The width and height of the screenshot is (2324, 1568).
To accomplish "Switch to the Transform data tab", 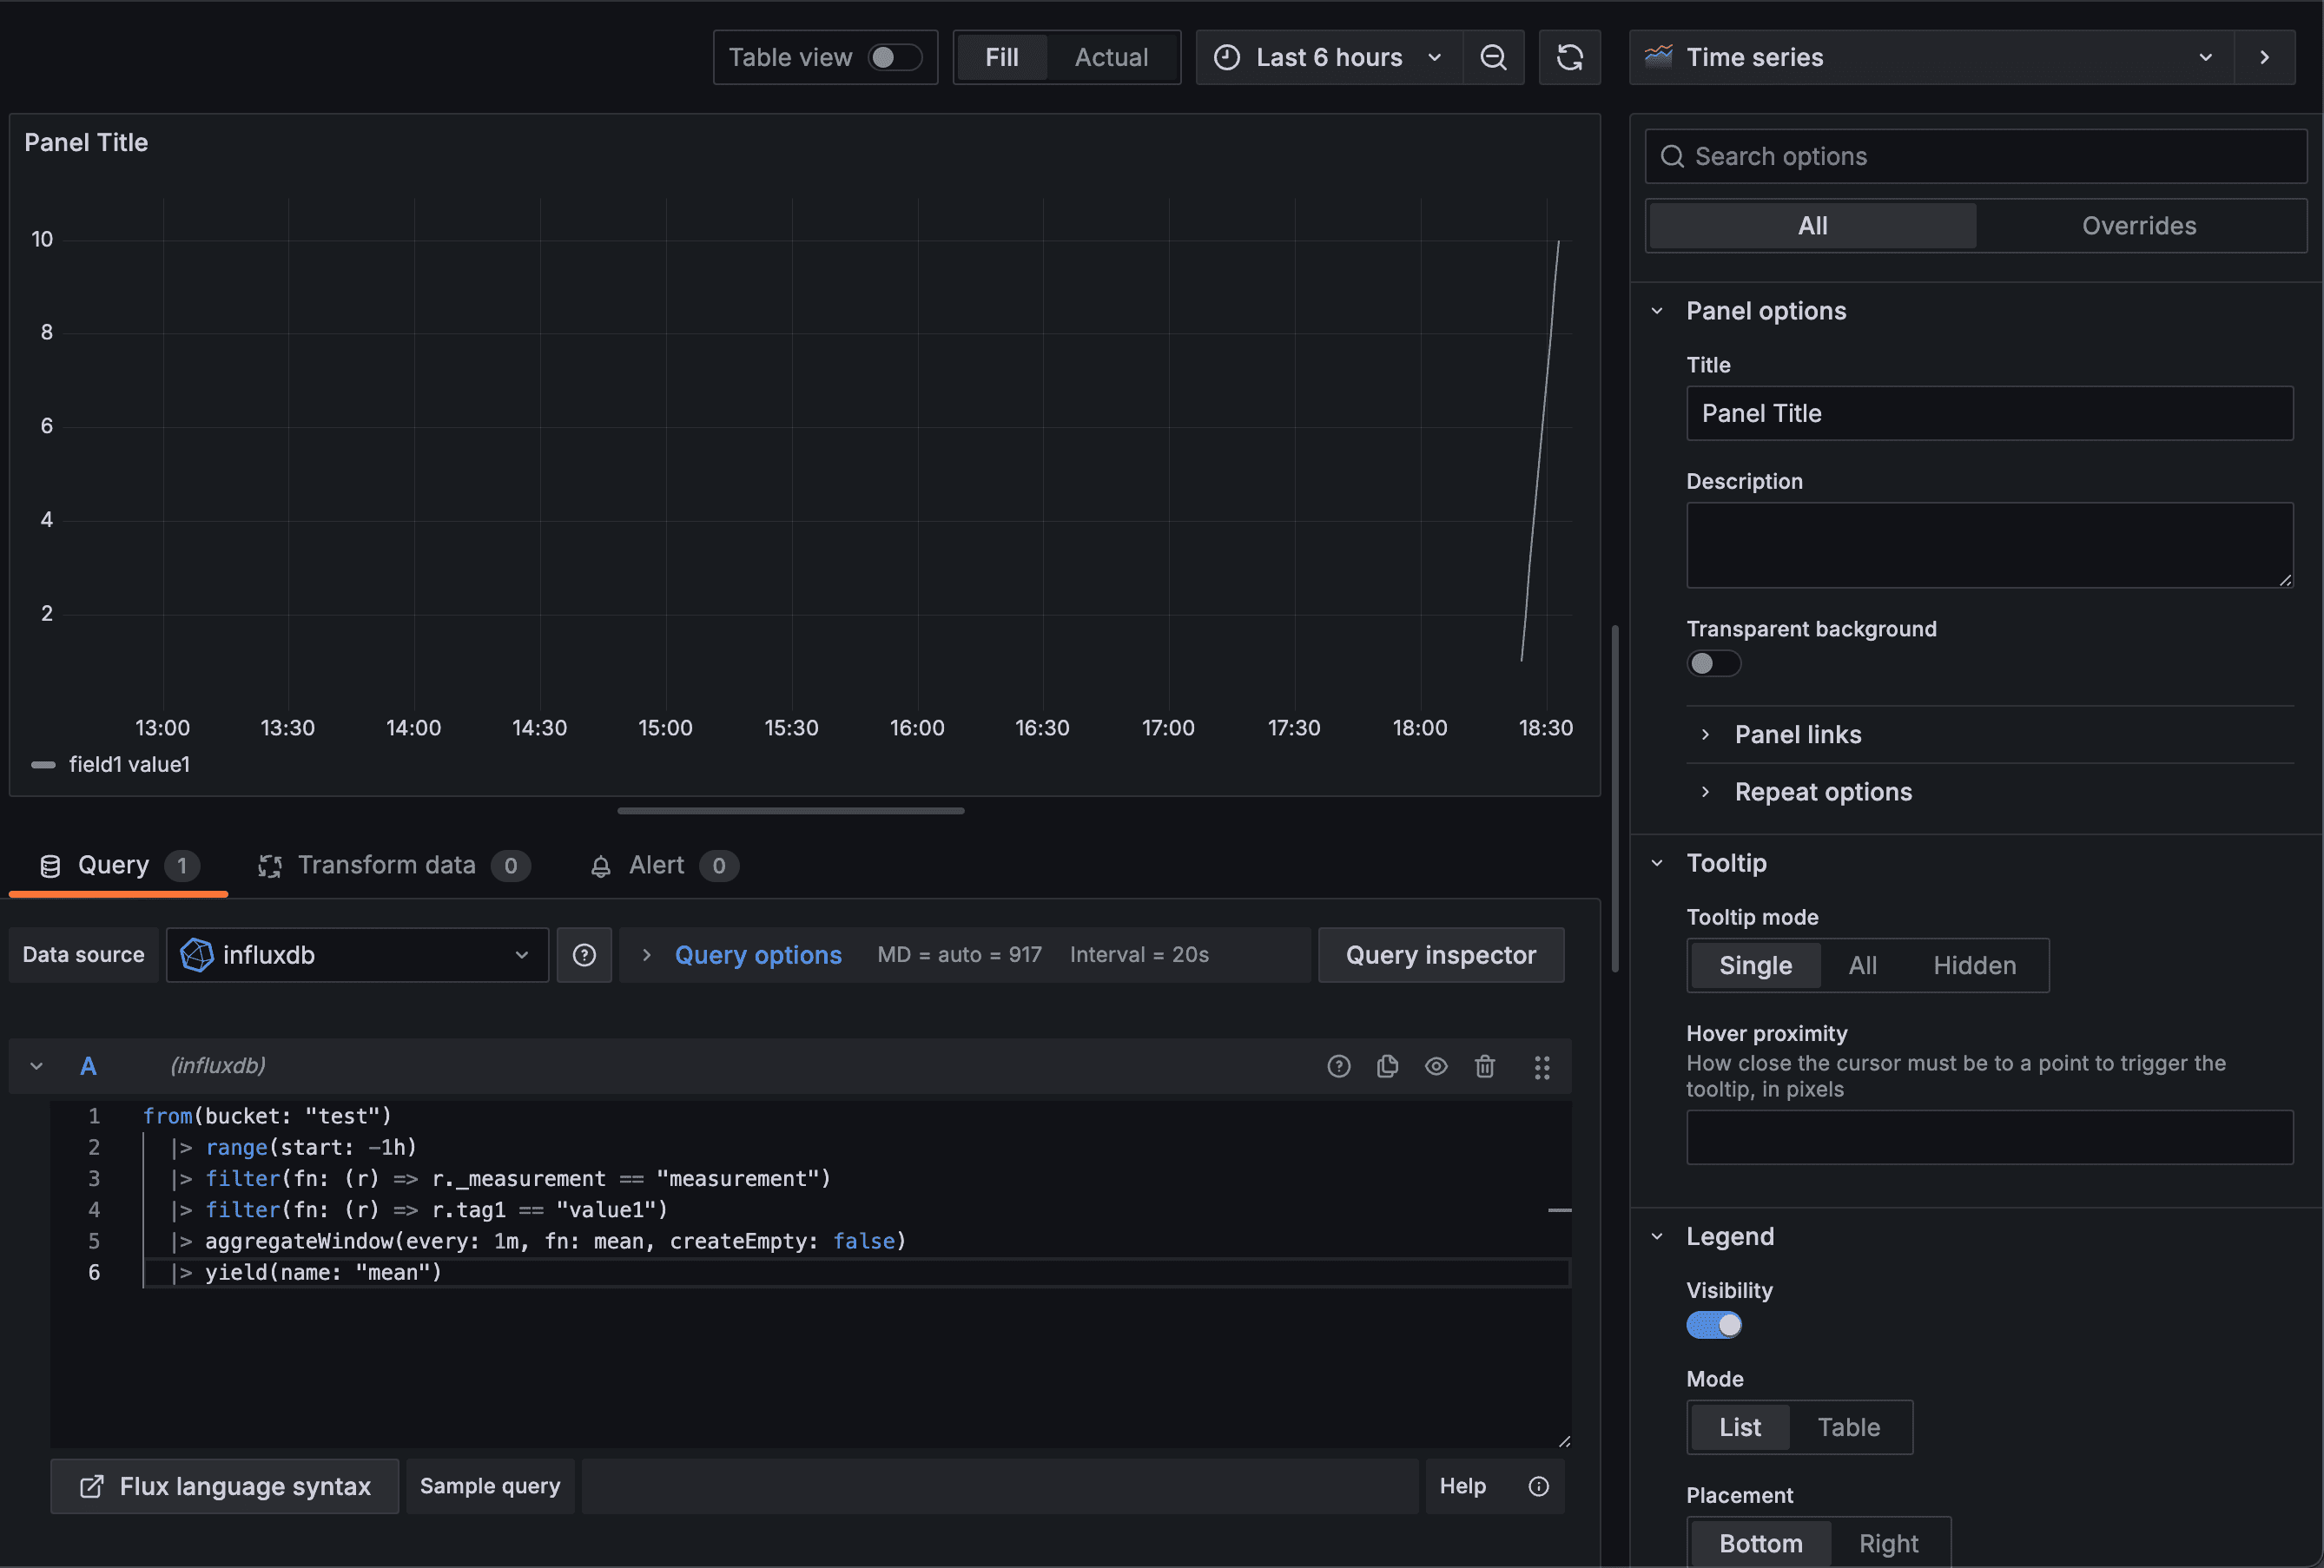I will pyautogui.click(x=394, y=865).
